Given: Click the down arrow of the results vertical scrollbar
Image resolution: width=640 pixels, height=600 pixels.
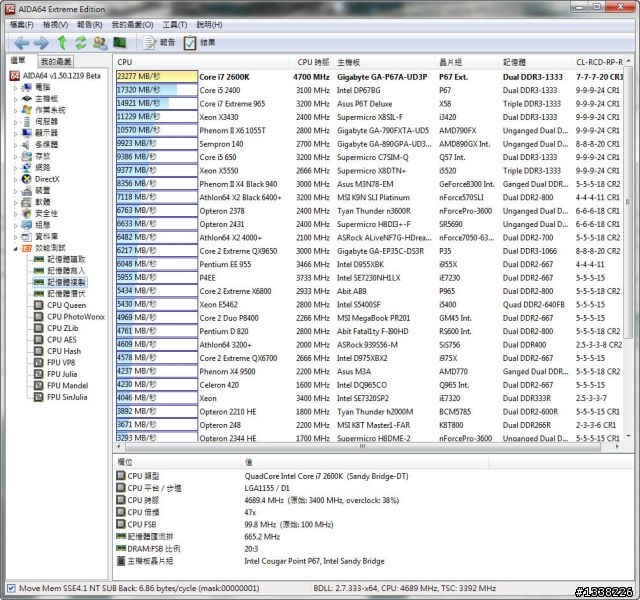Looking at the screenshot, I should click(x=628, y=437).
